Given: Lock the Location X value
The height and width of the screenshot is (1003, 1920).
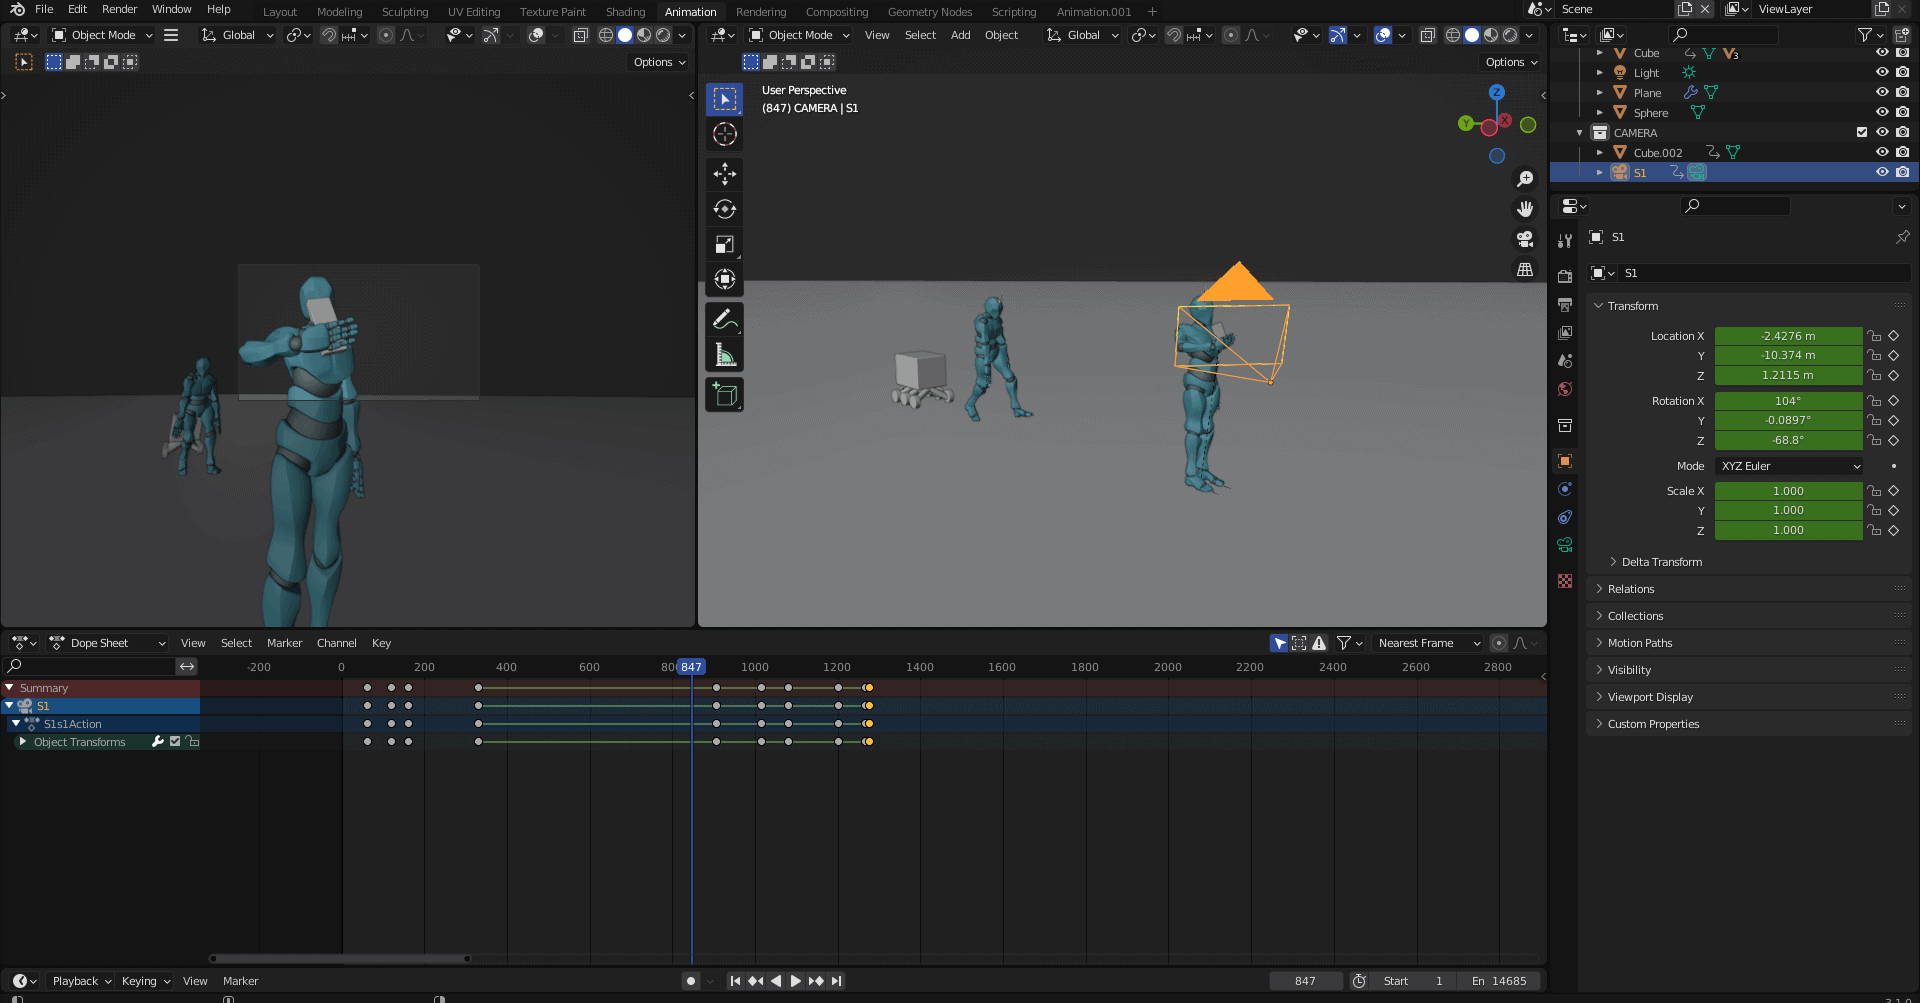Looking at the screenshot, I should click(x=1874, y=336).
